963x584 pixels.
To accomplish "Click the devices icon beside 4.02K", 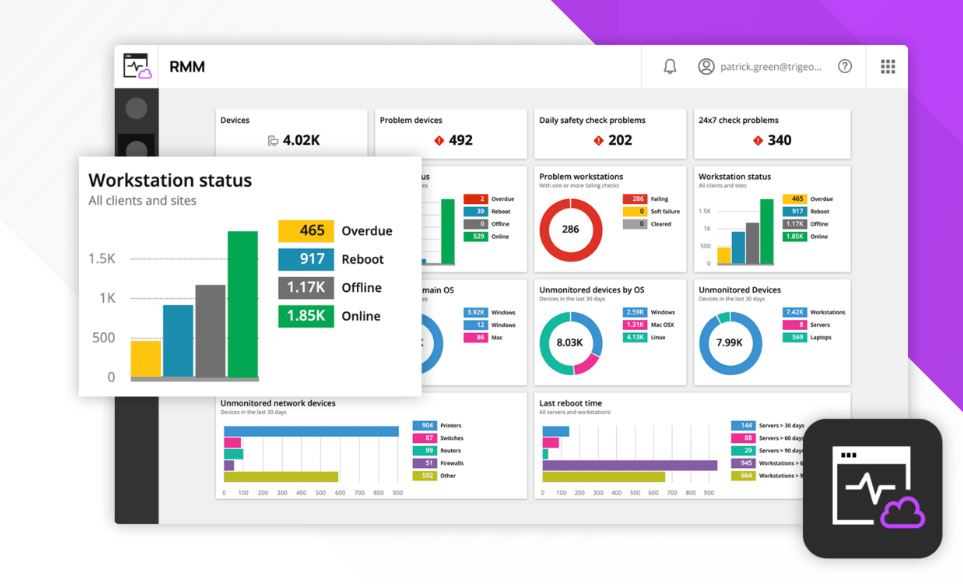I will pos(273,141).
